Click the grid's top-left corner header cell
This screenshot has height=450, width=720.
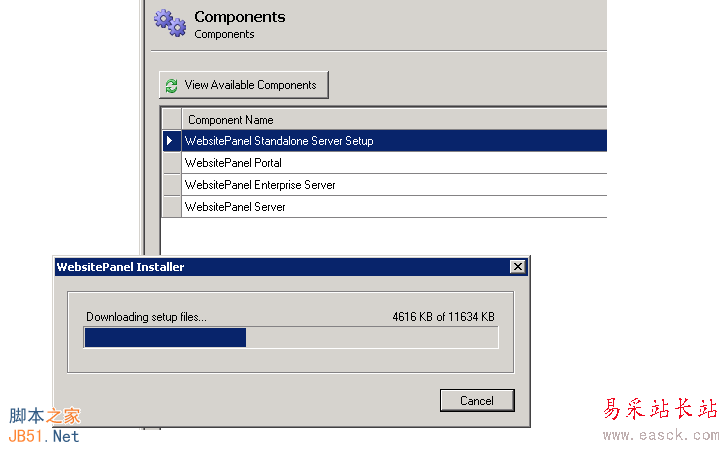[171, 120]
